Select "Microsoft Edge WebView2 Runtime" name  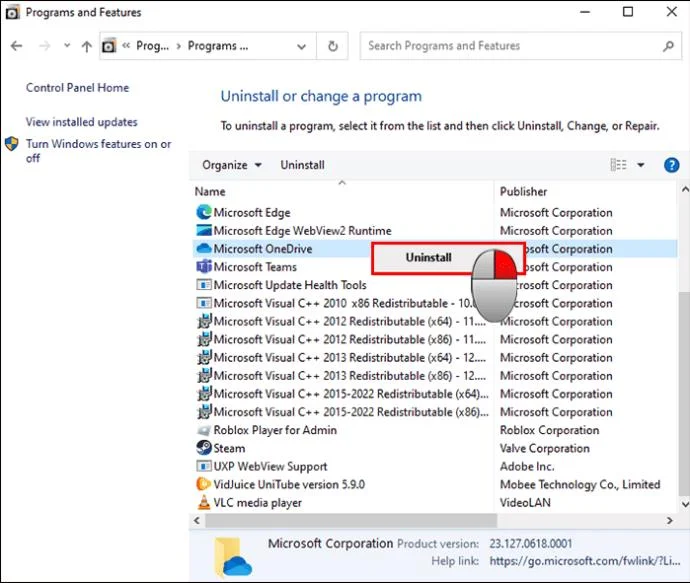pyautogui.click(x=302, y=231)
